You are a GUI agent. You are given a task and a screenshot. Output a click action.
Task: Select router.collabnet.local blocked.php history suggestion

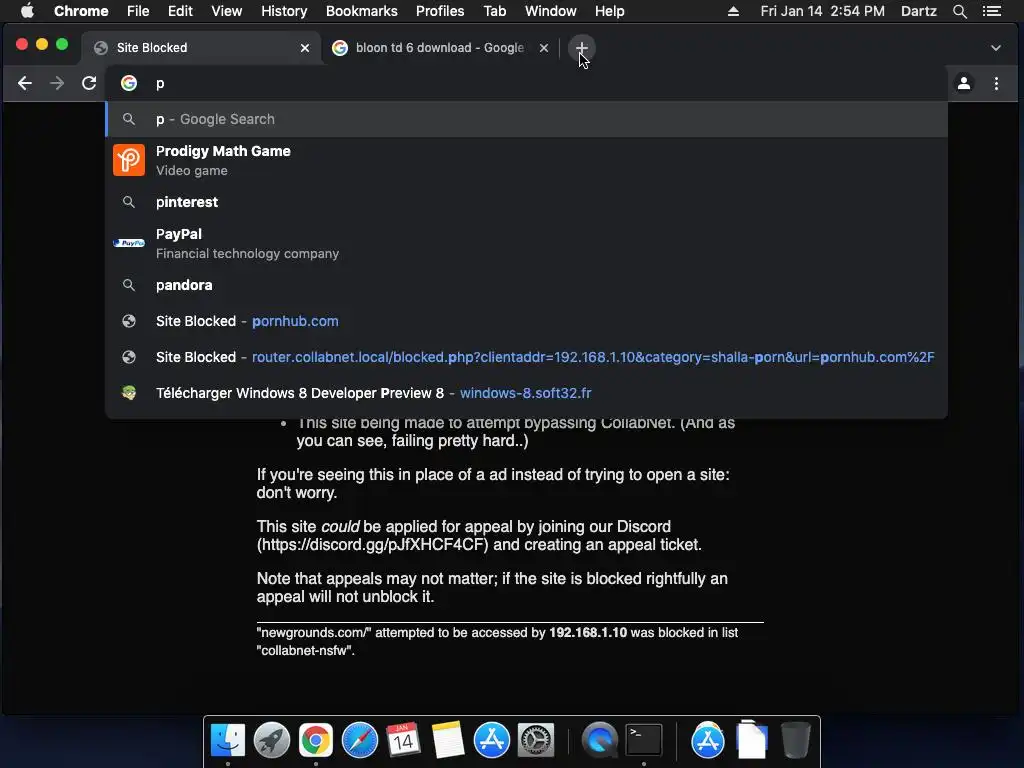526,357
